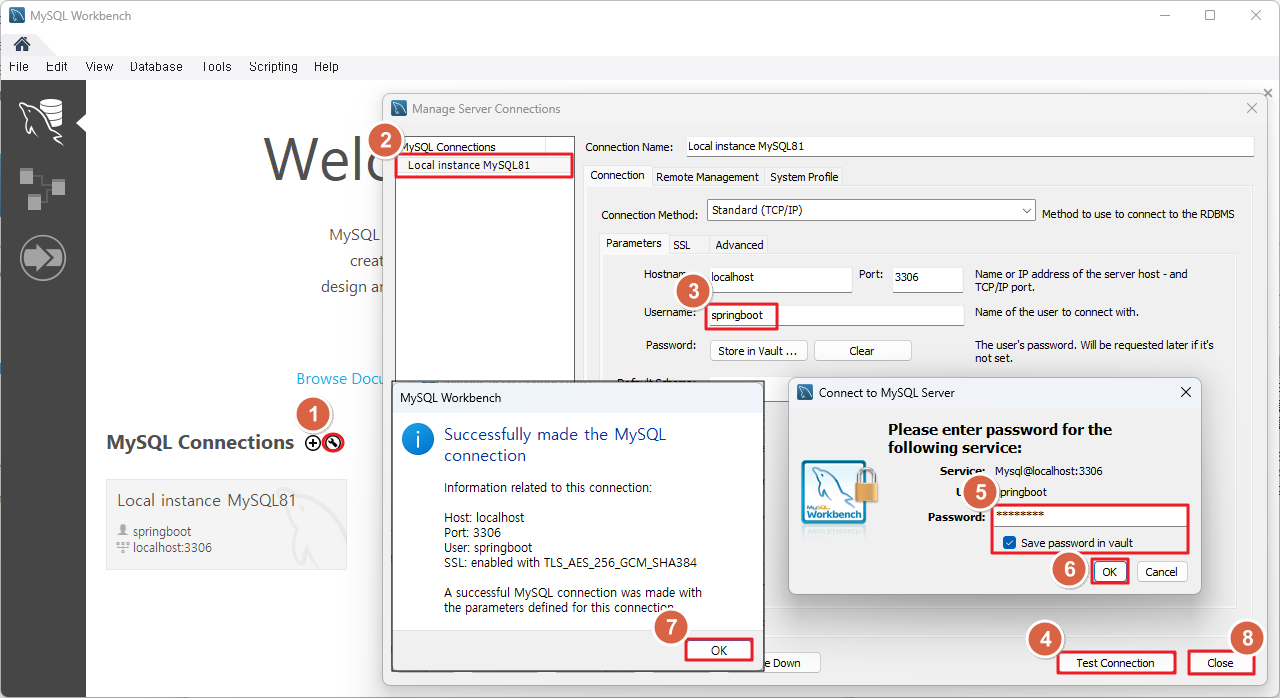Open the Help menu
This screenshot has height=698, width=1280.
point(326,67)
